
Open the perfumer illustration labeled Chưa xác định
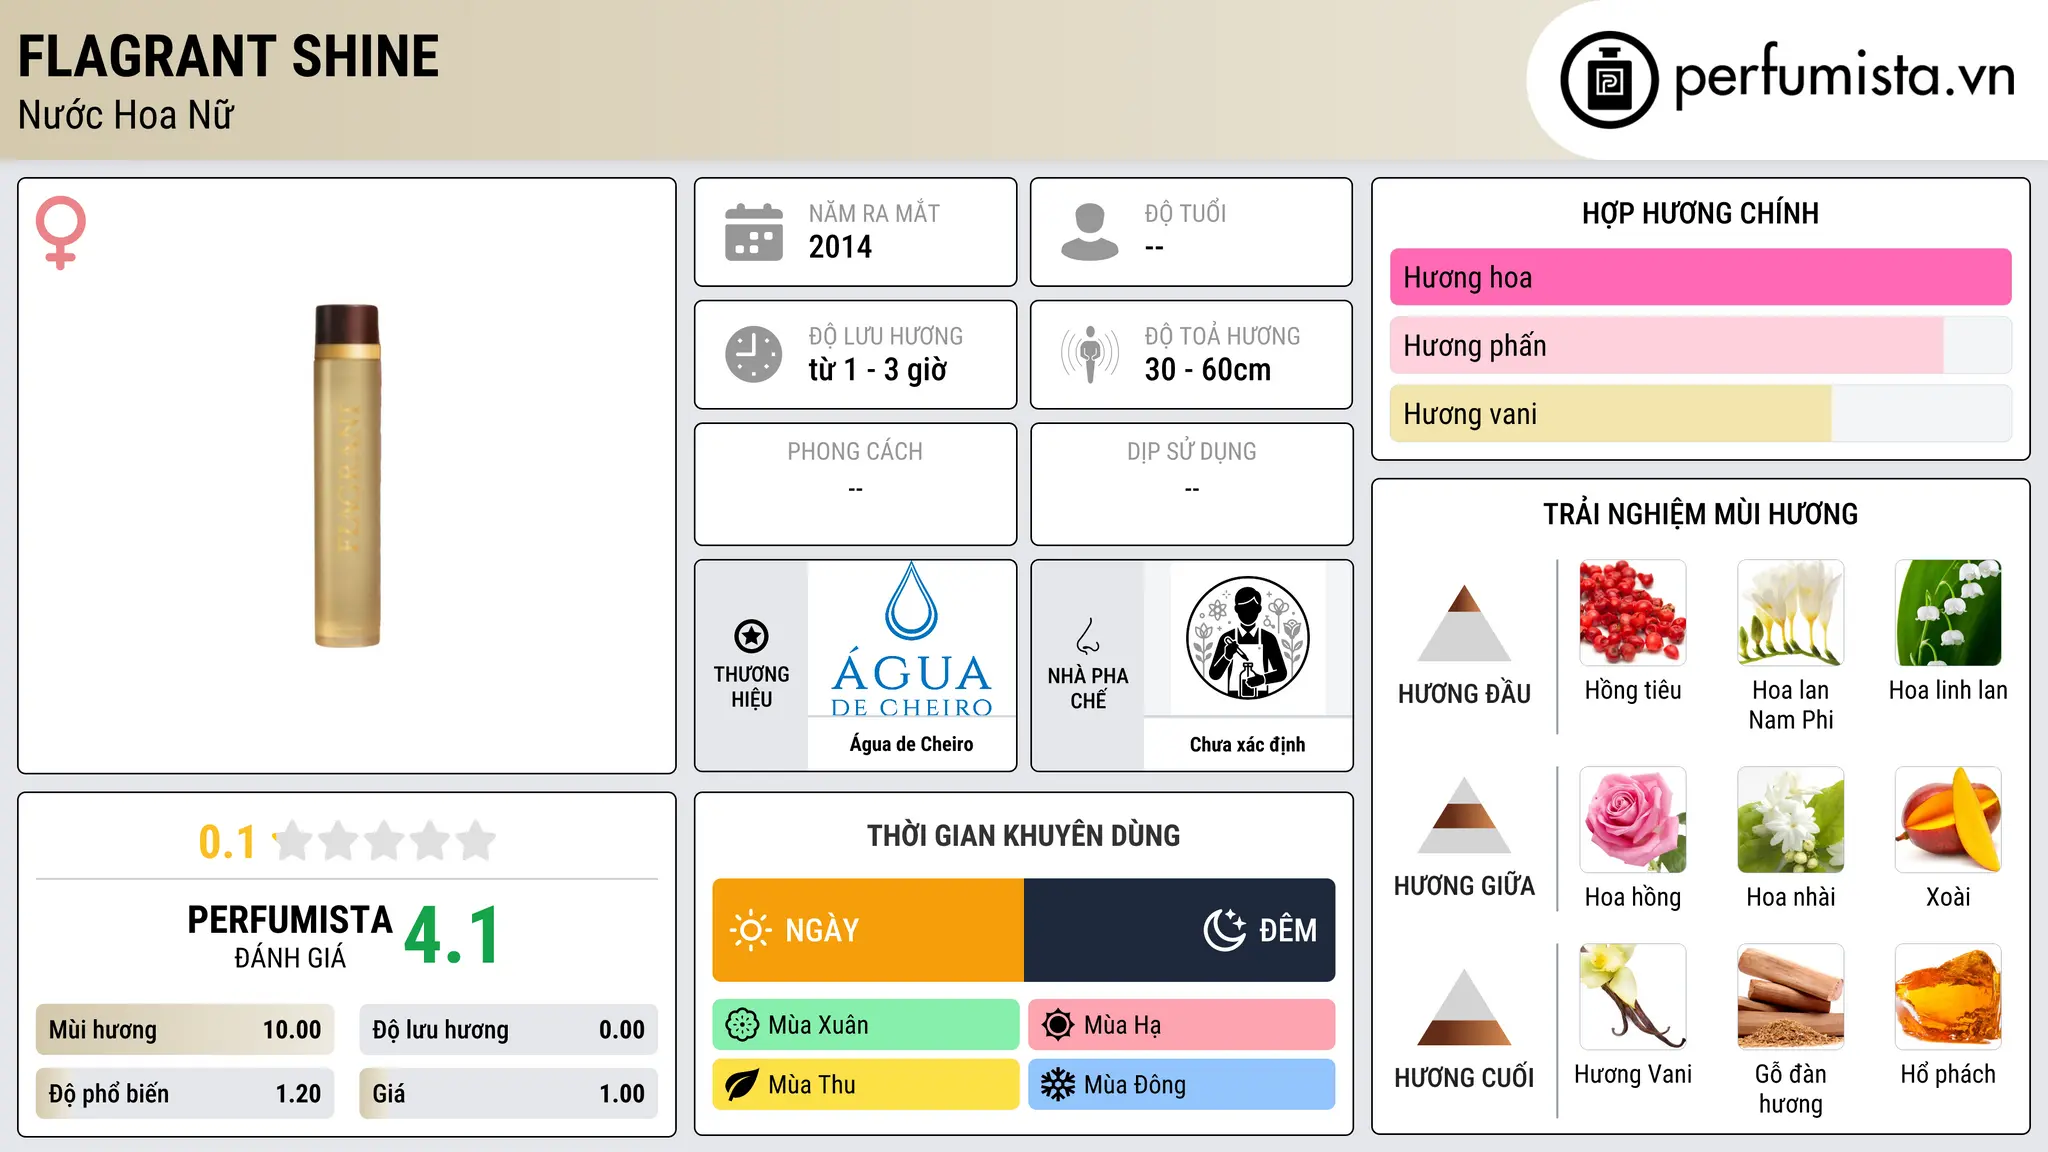pyautogui.click(x=1247, y=638)
